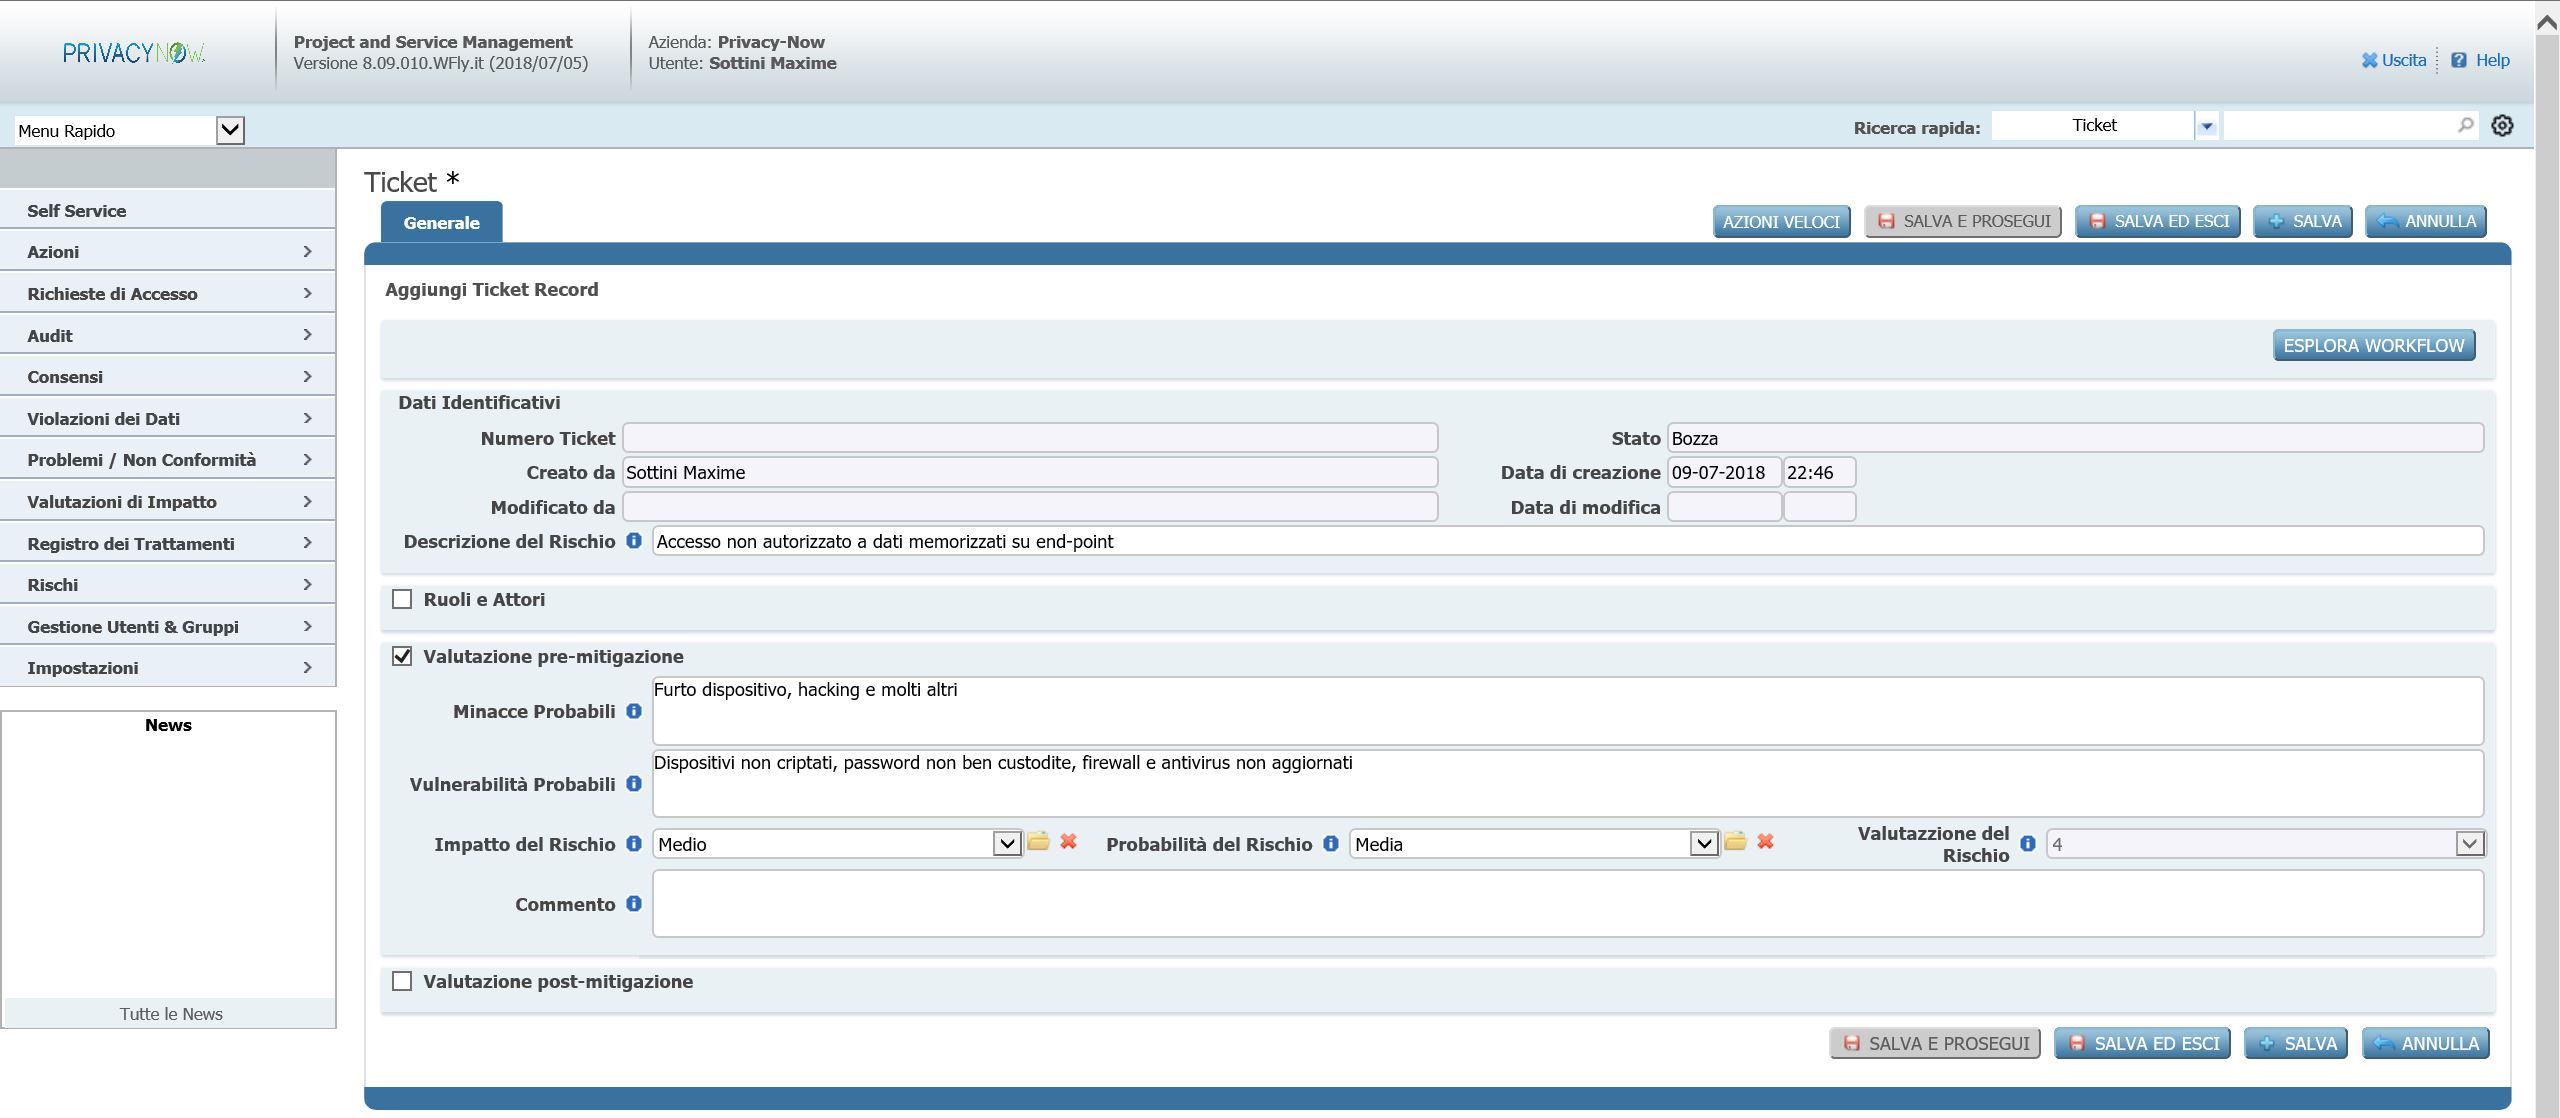Screen dimensions: 2560x1118
Task: Open folder icon next to Probabilità del Rischio
Action: (1735, 842)
